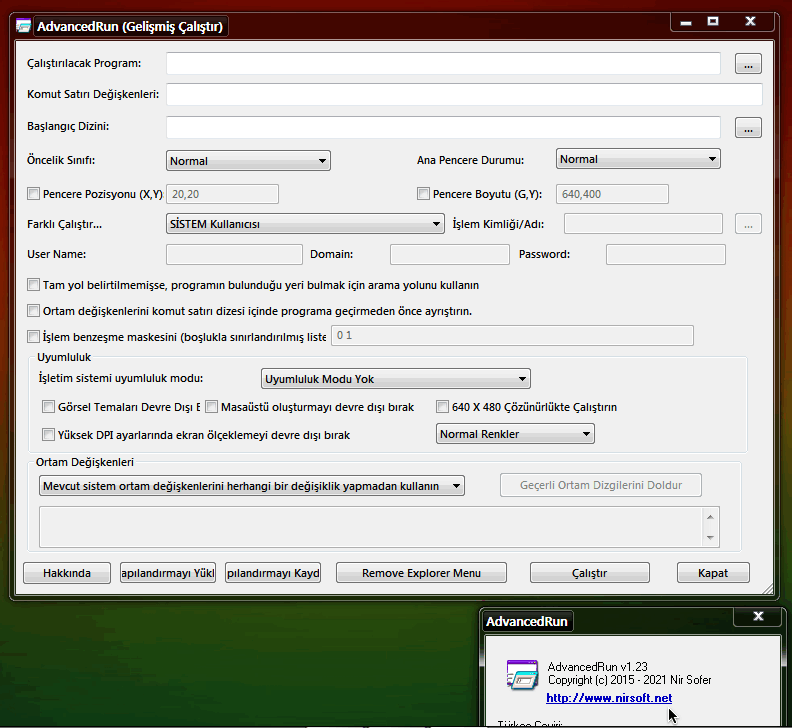Click the User Name field

click(x=234, y=255)
